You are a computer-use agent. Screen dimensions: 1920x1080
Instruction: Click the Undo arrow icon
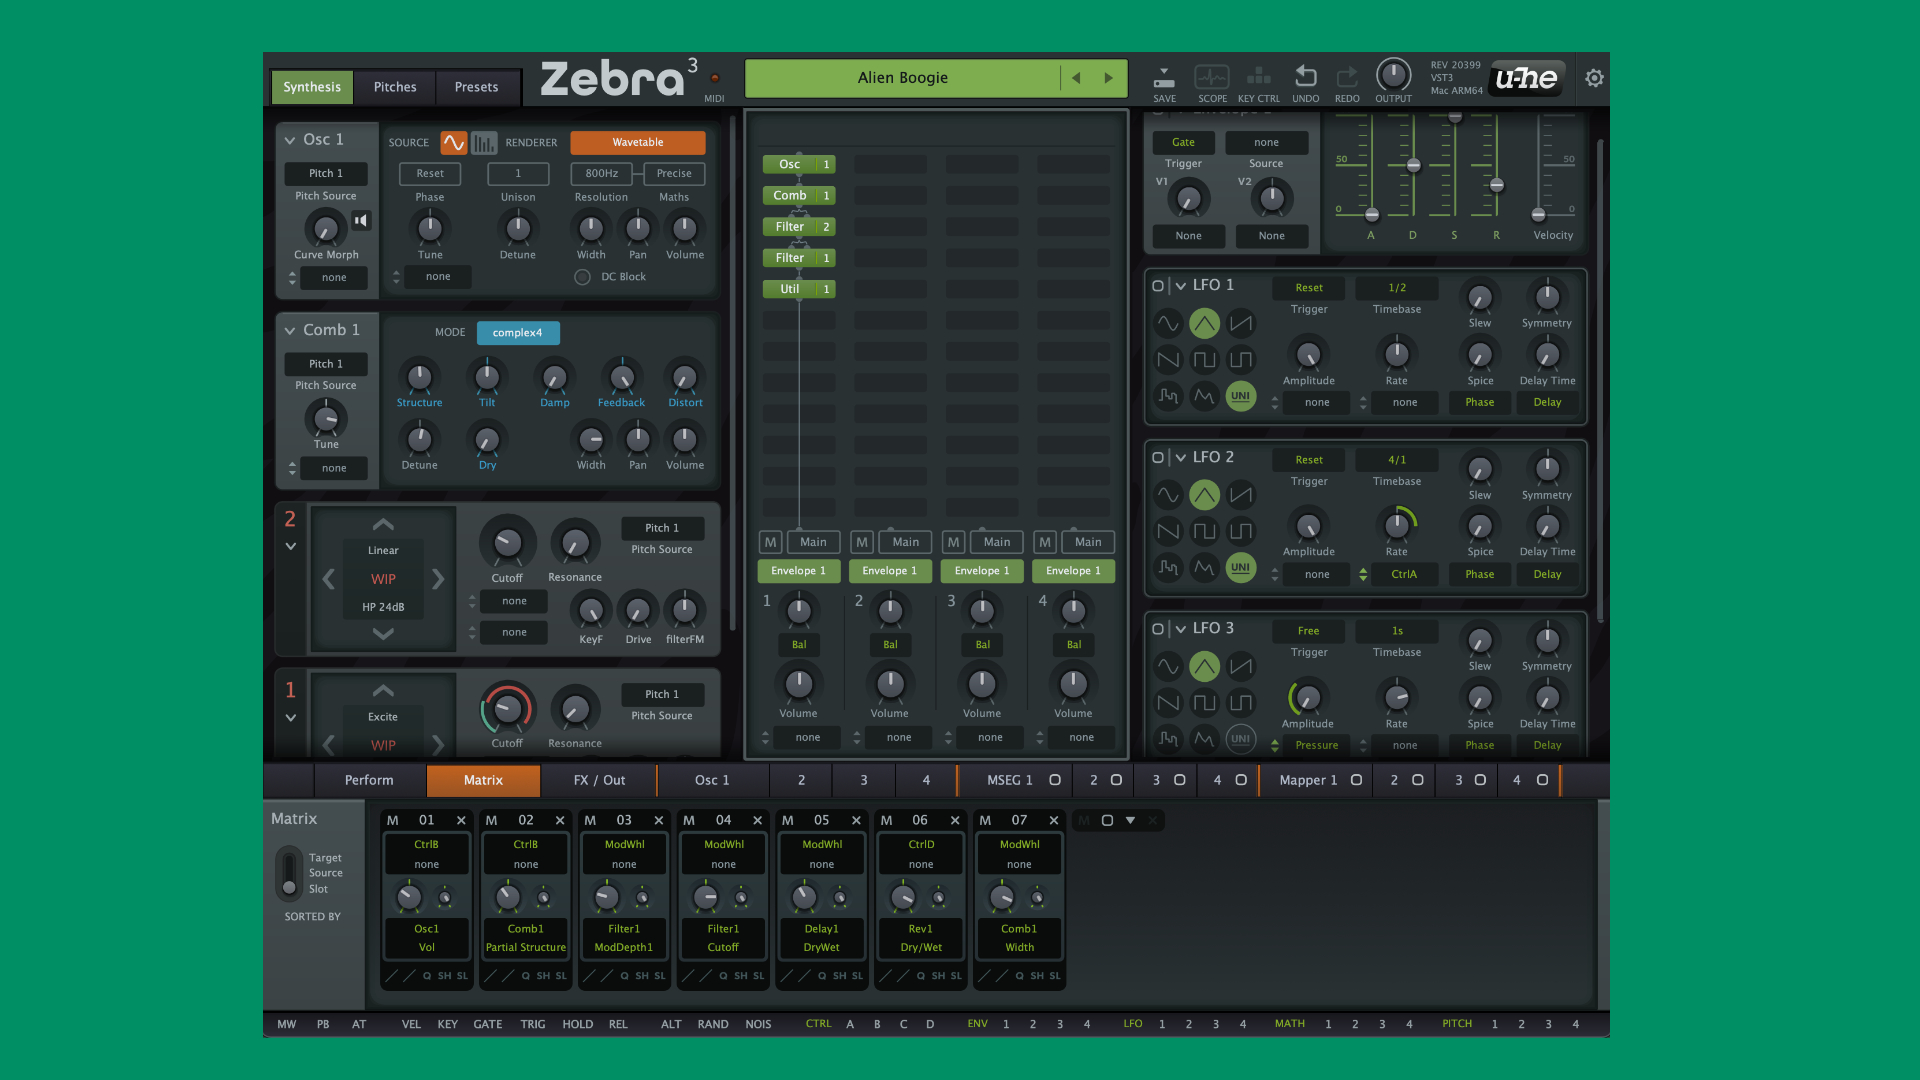click(1305, 77)
